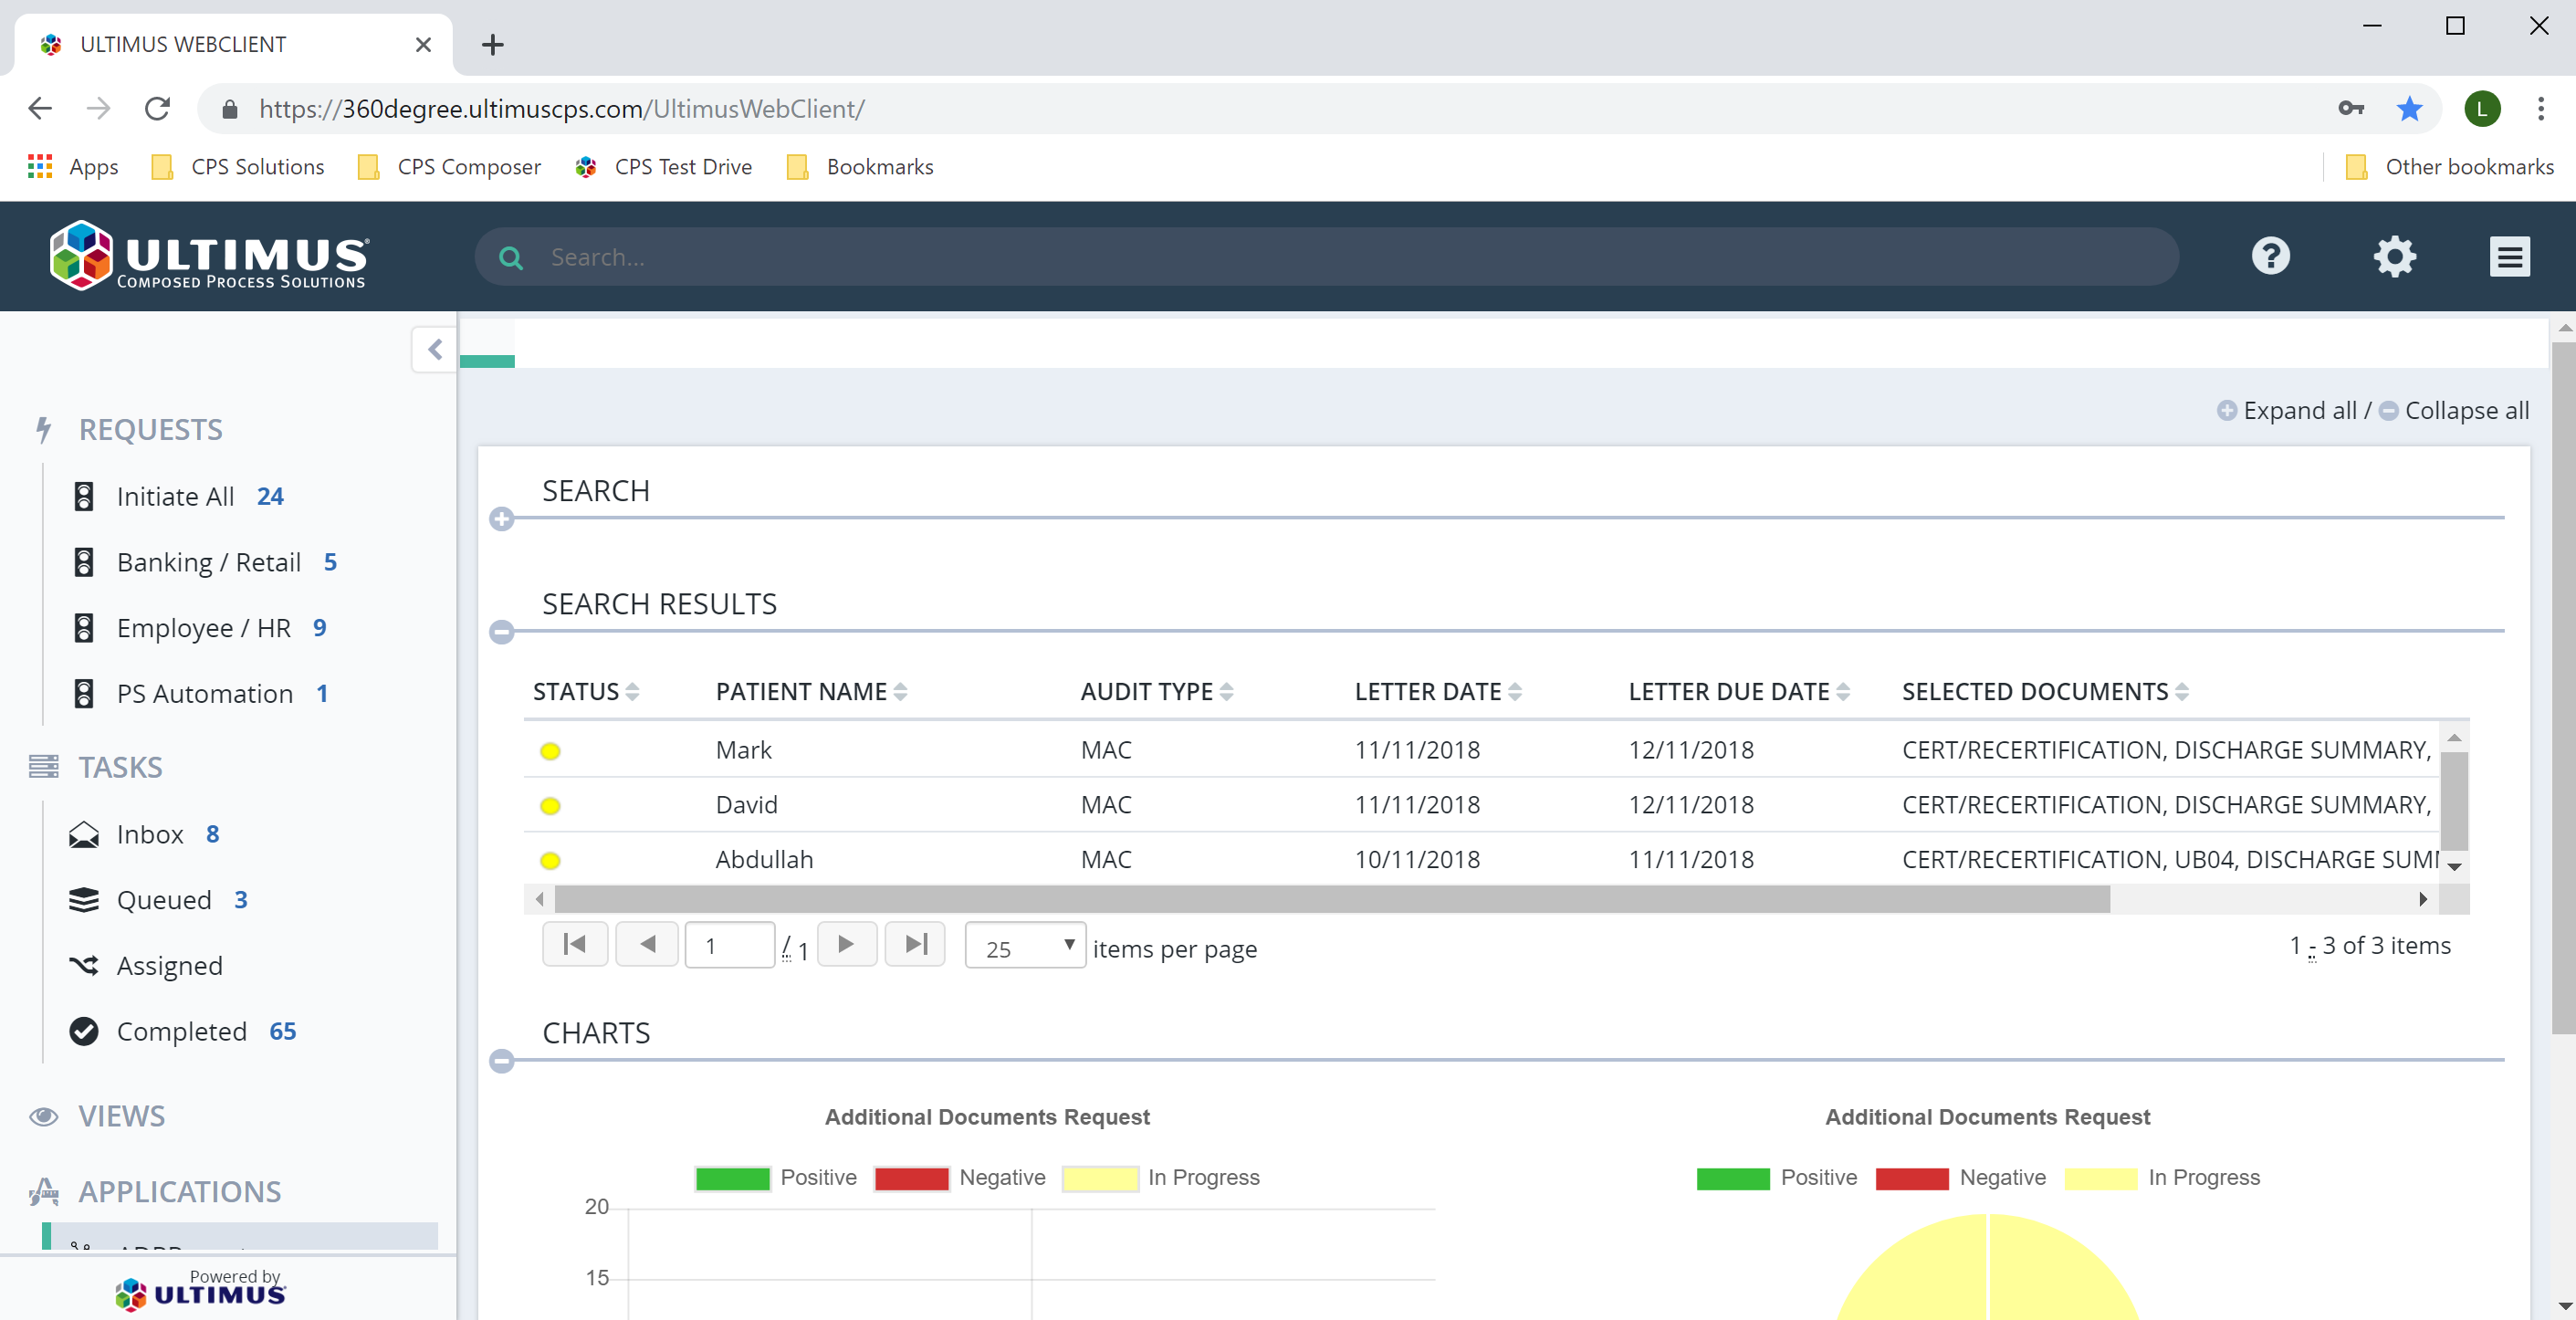Click the Ultimus logo in header
The image size is (2576, 1320).
pyautogui.click(x=209, y=255)
